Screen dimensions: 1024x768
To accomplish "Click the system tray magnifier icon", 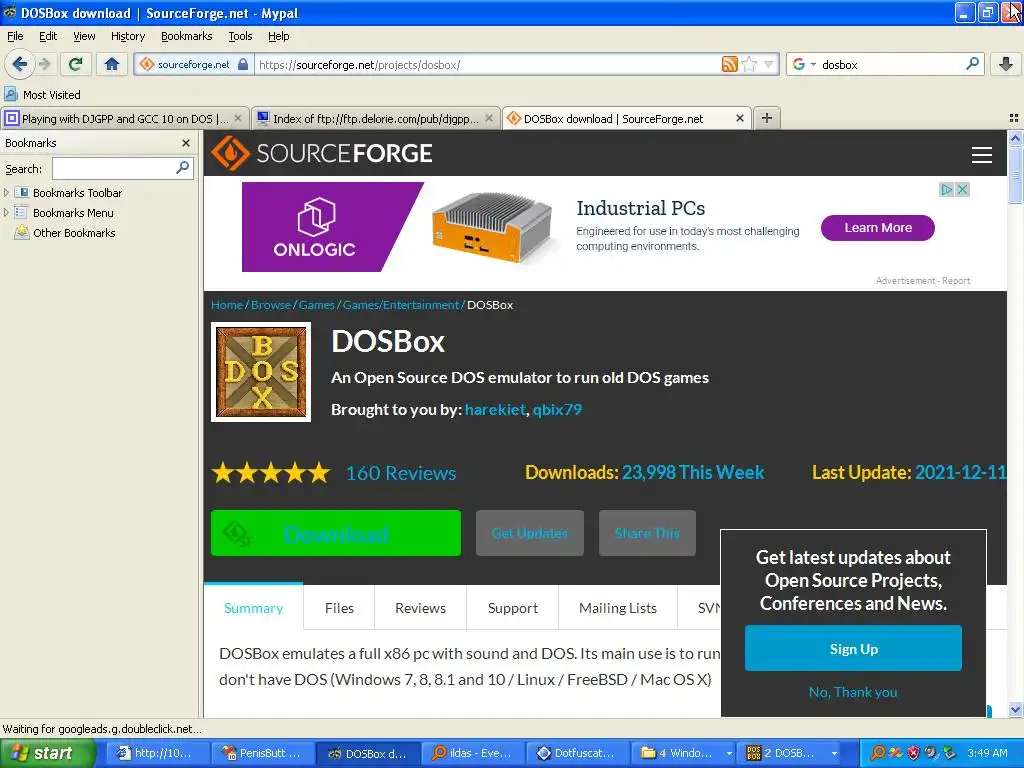I will tap(878, 753).
